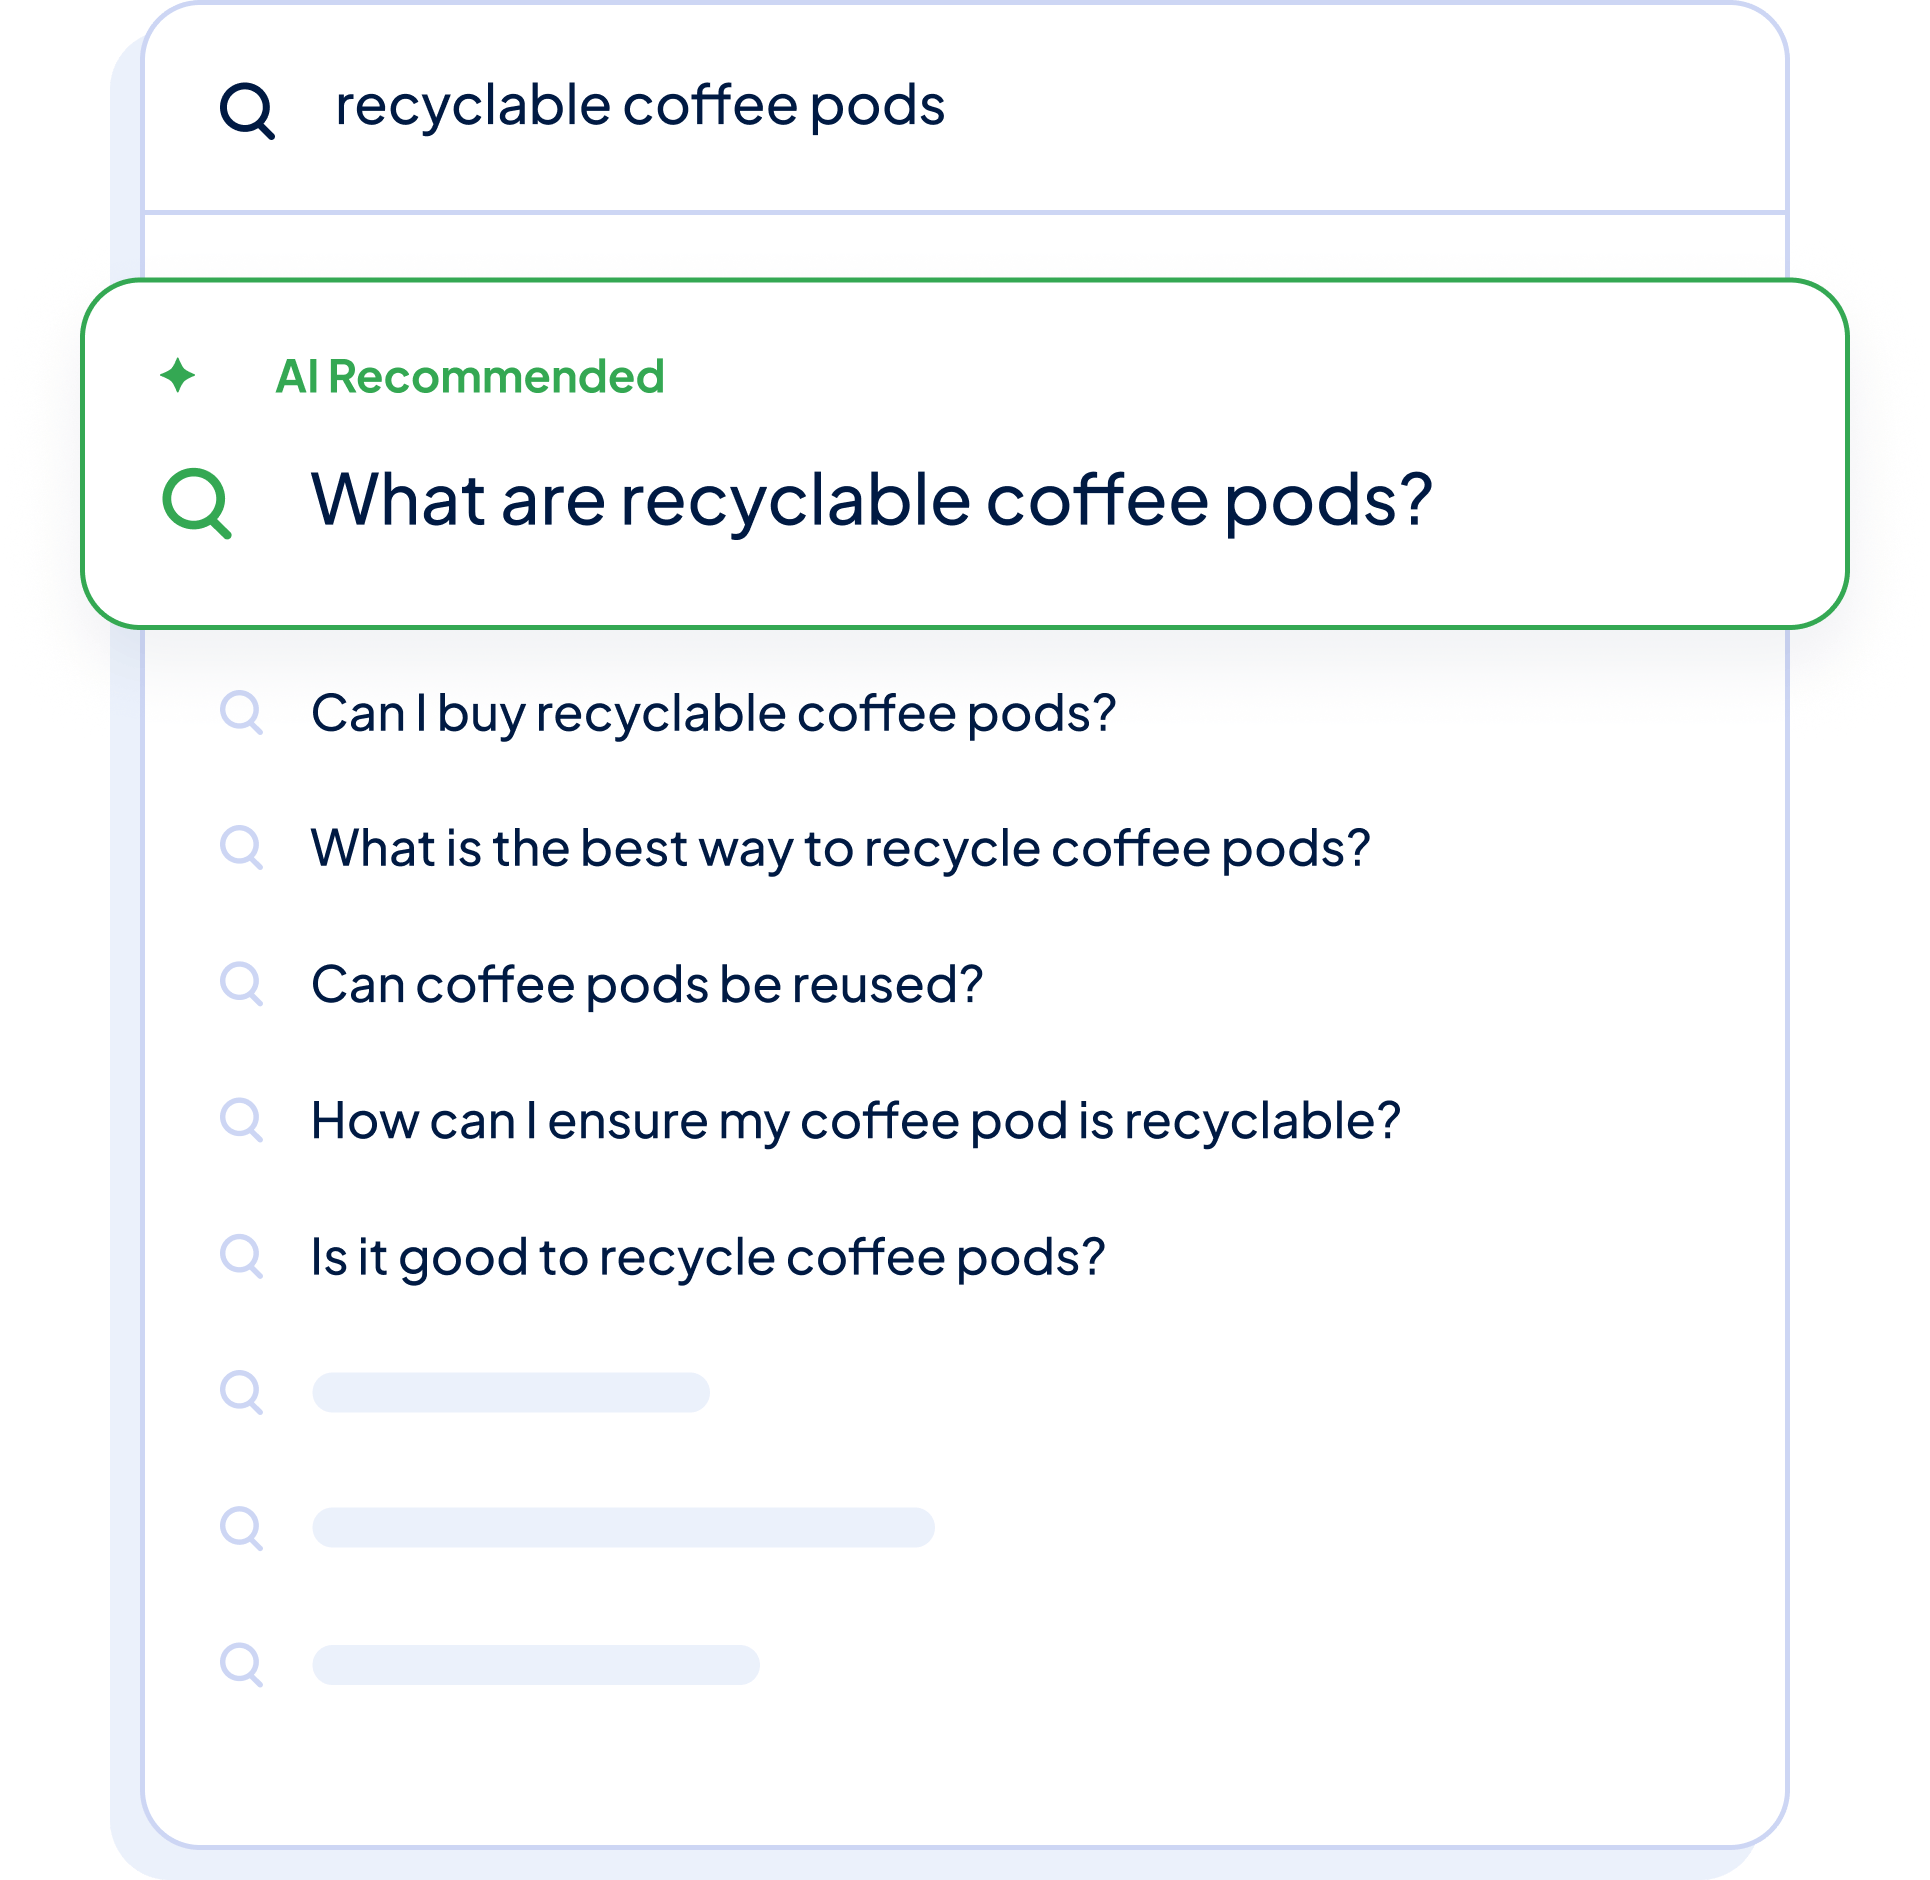Click magnifier icon beside 'best way to recycle'

(241, 848)
